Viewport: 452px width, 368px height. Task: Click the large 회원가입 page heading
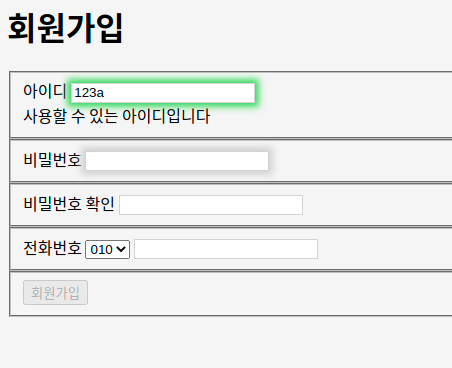click(65, 29)
